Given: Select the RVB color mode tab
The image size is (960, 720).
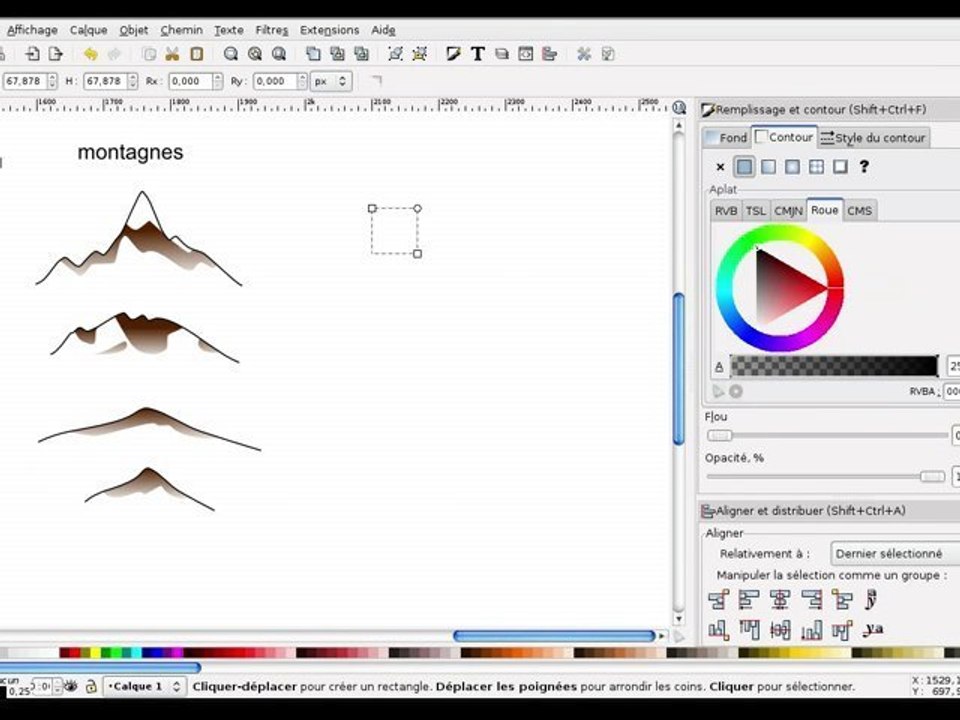Looking at the screenshot, I should (726, 211).
